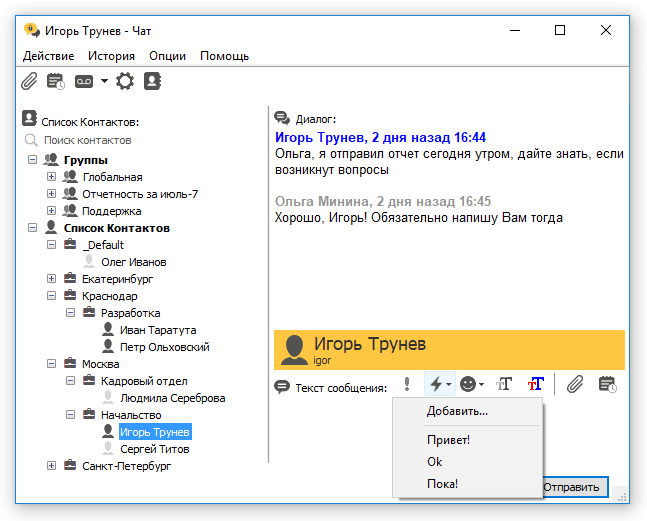
Task: Choose Добавить... in quick replies menu
Action: tap(457, 411)
